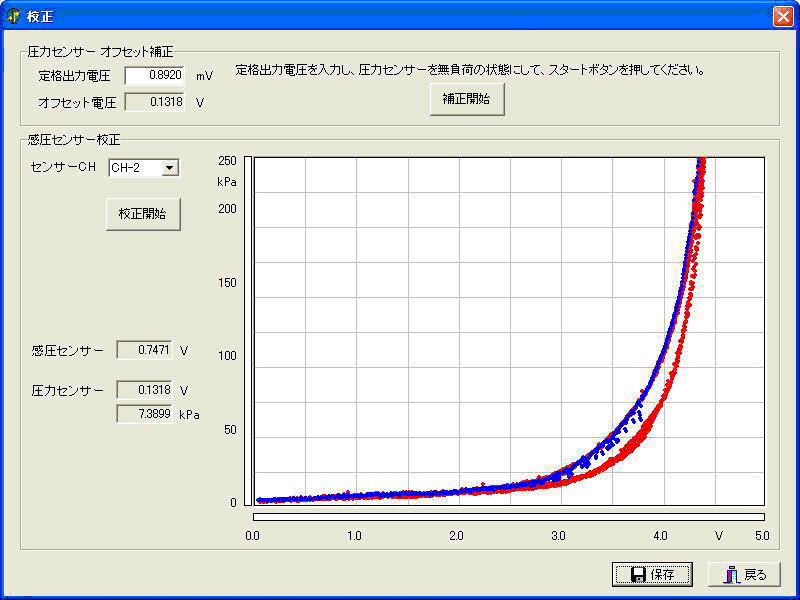Click the 7.3899 kPa pressure readout

pyautogui.click(x=146, y=413)
